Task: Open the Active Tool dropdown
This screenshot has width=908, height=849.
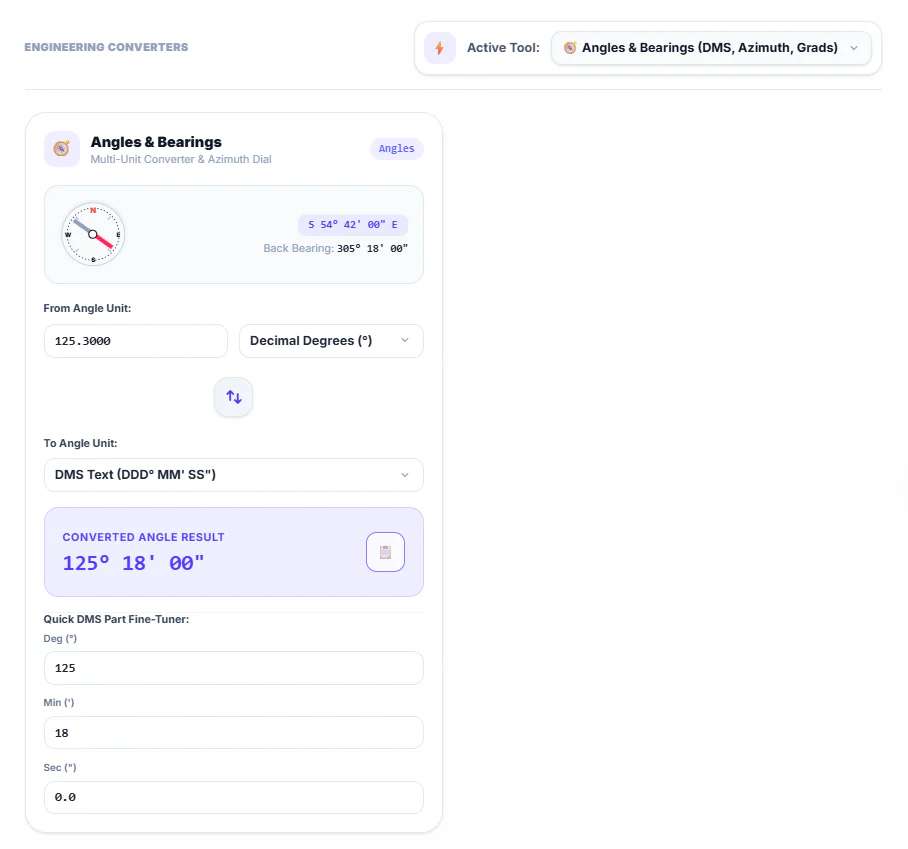Action: (711, 48)
